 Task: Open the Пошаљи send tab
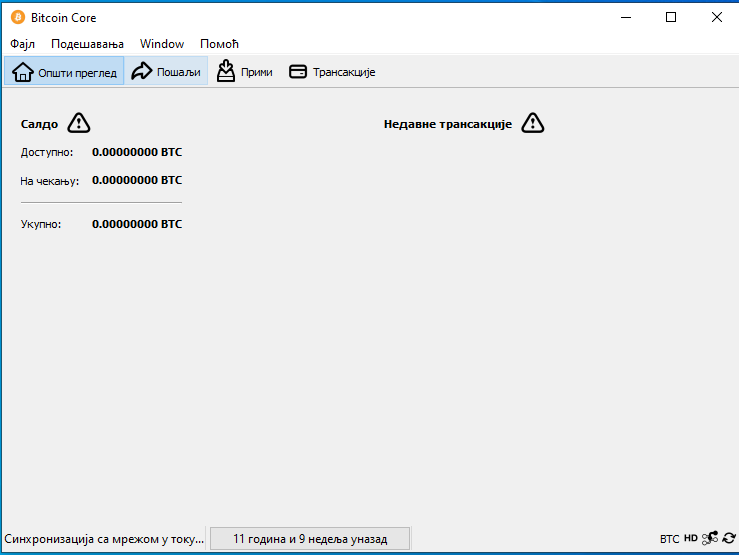166,71
